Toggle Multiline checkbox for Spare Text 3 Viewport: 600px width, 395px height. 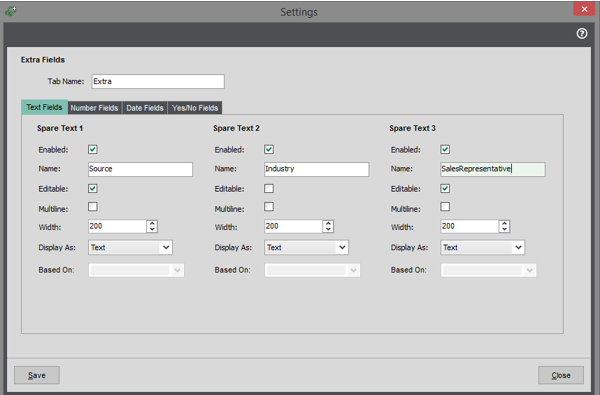point(445,207)
